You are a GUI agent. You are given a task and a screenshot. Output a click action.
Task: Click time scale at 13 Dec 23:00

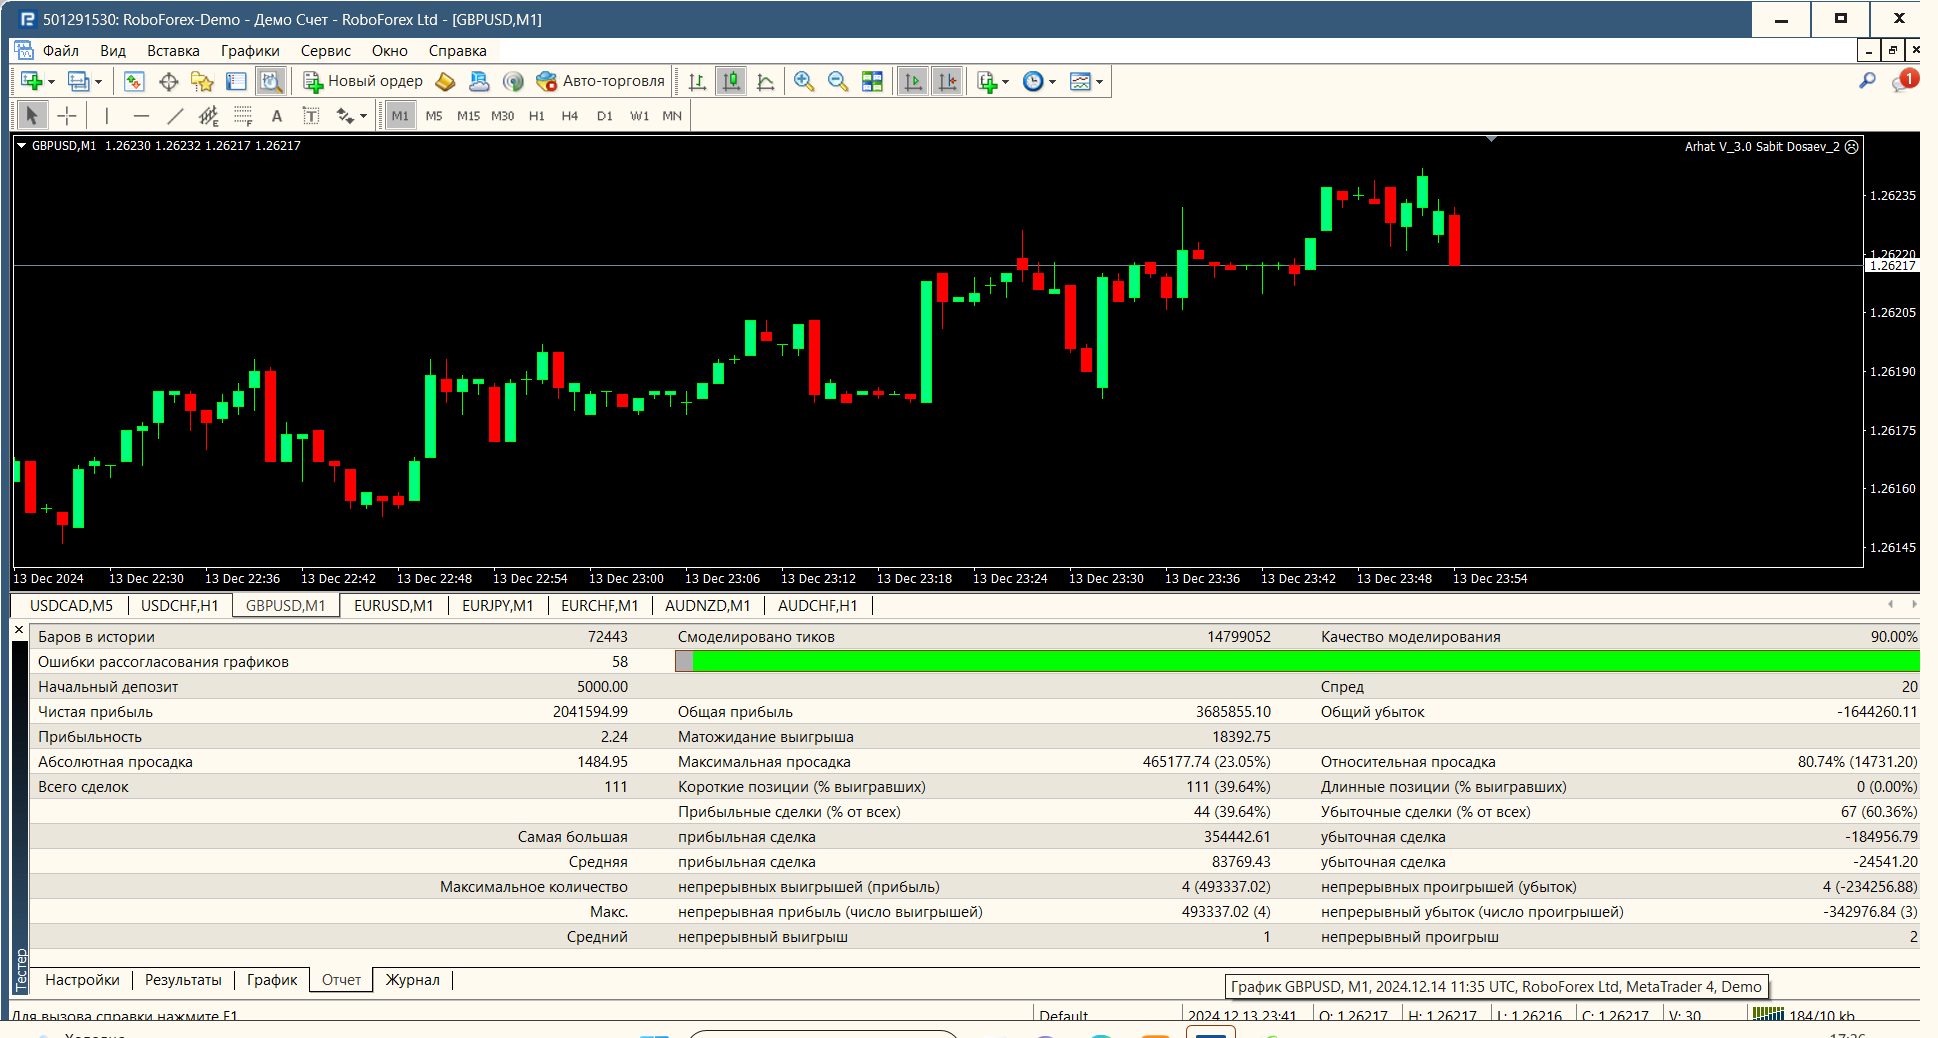626,578
